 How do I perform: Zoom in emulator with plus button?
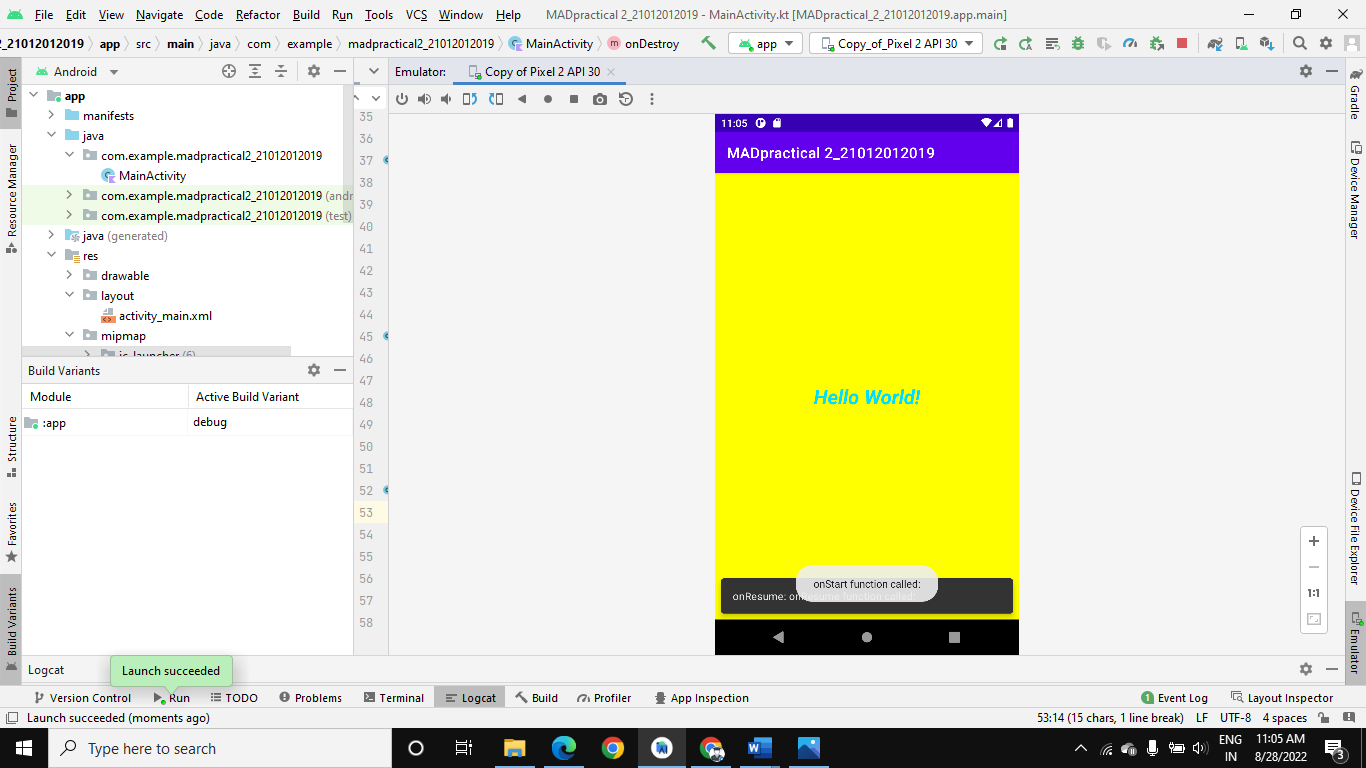(1314, 541)
